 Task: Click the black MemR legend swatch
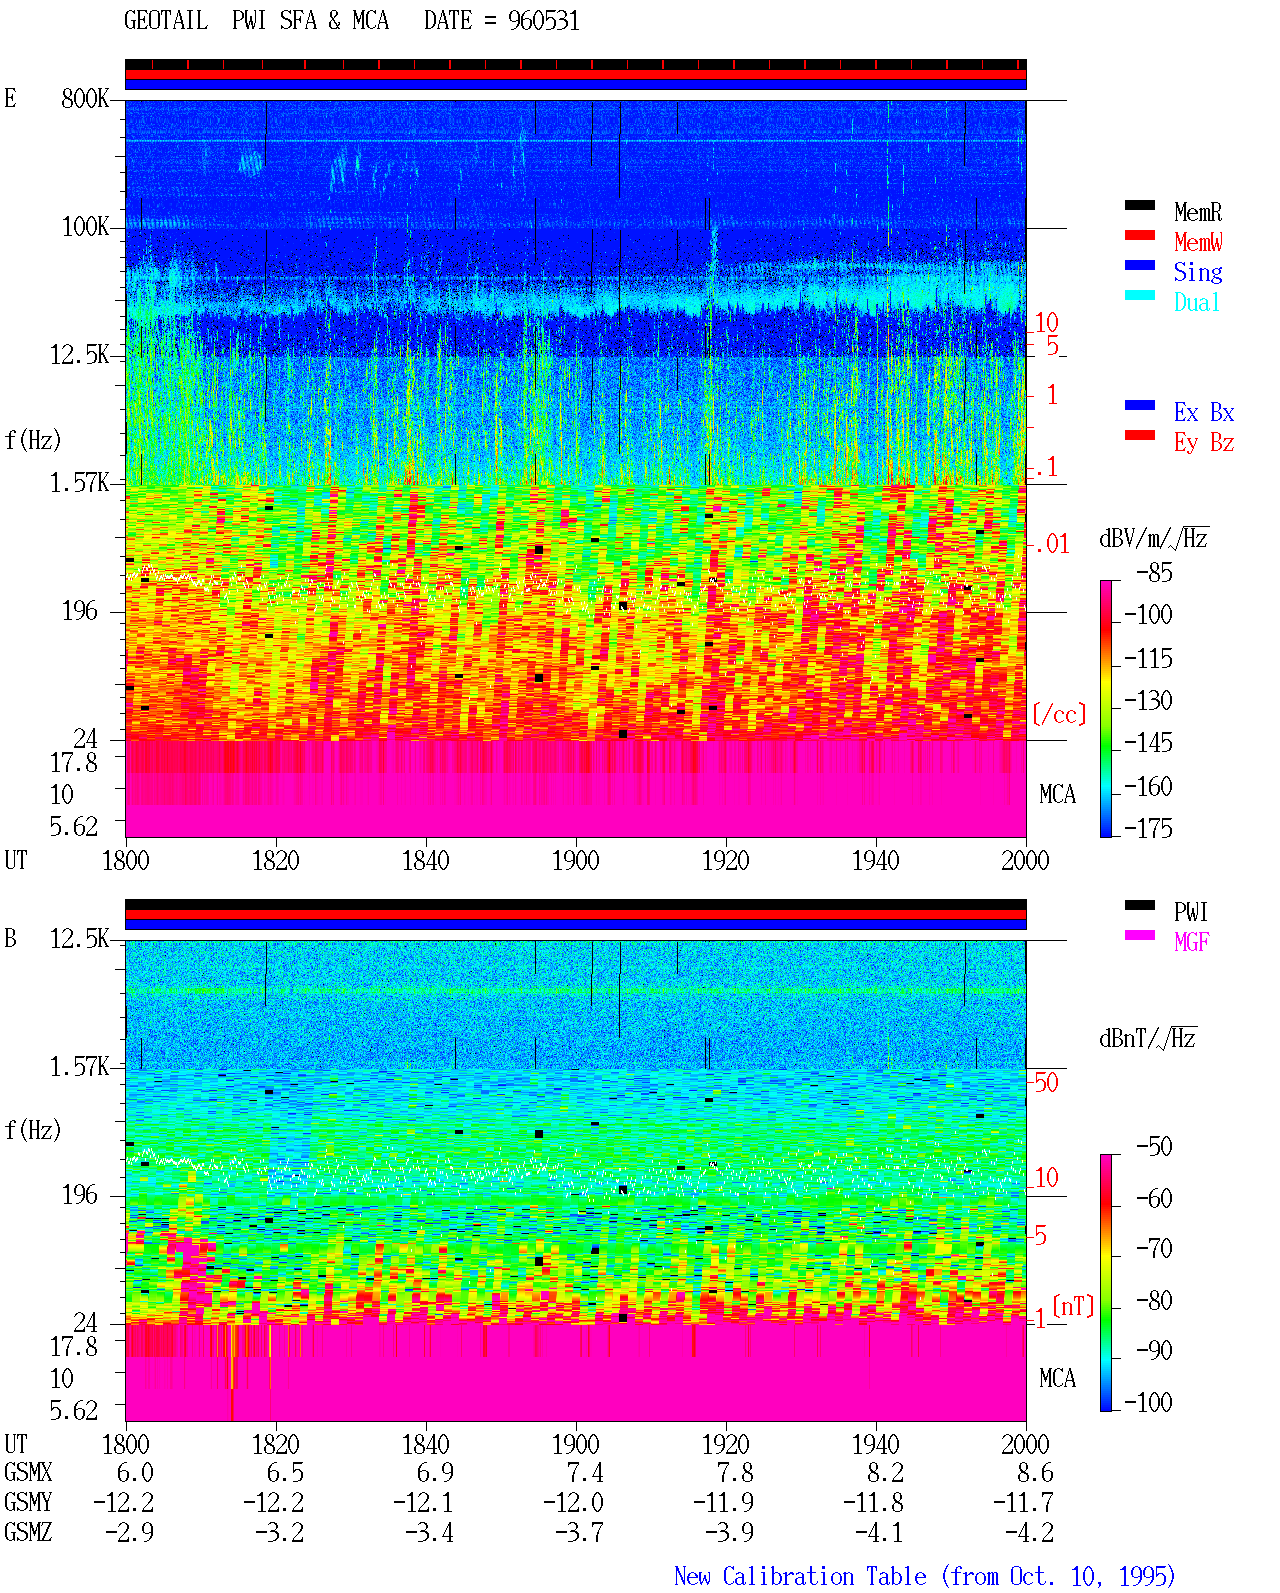[x=1140, y=205]
